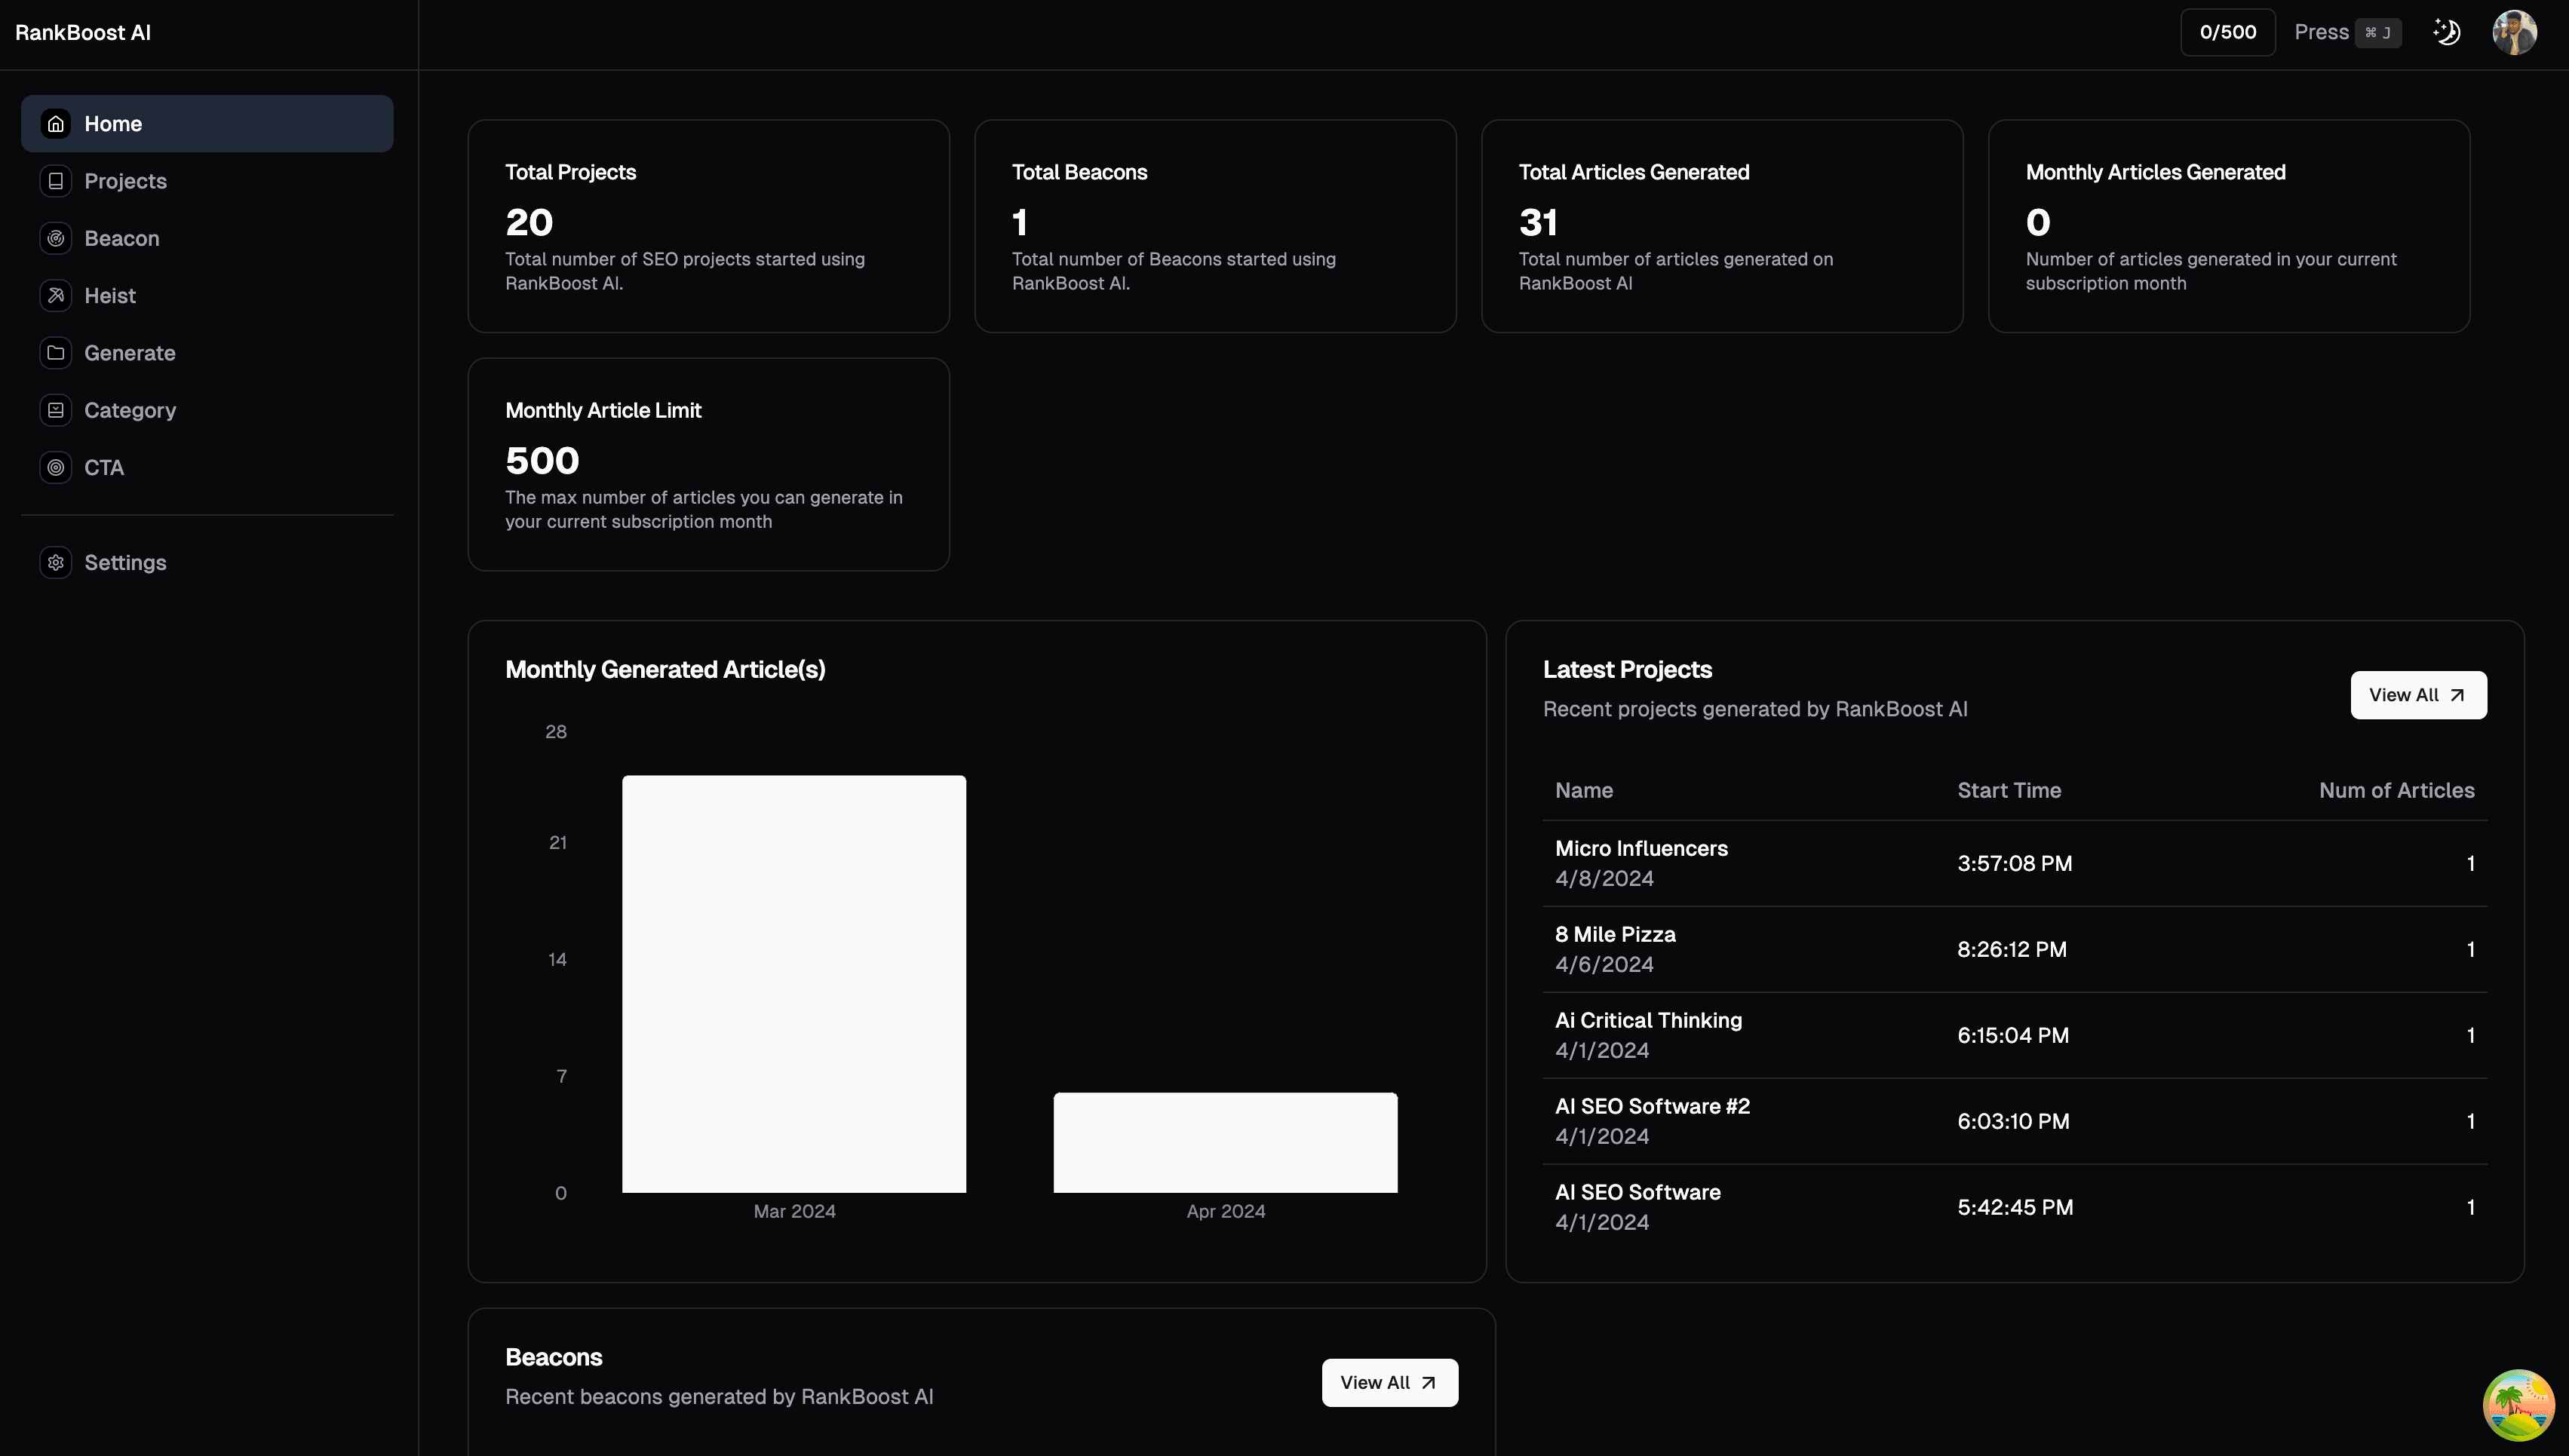Open Settings from the sidebar menu
This screenshot has width=2569, height=1456.
125,562
